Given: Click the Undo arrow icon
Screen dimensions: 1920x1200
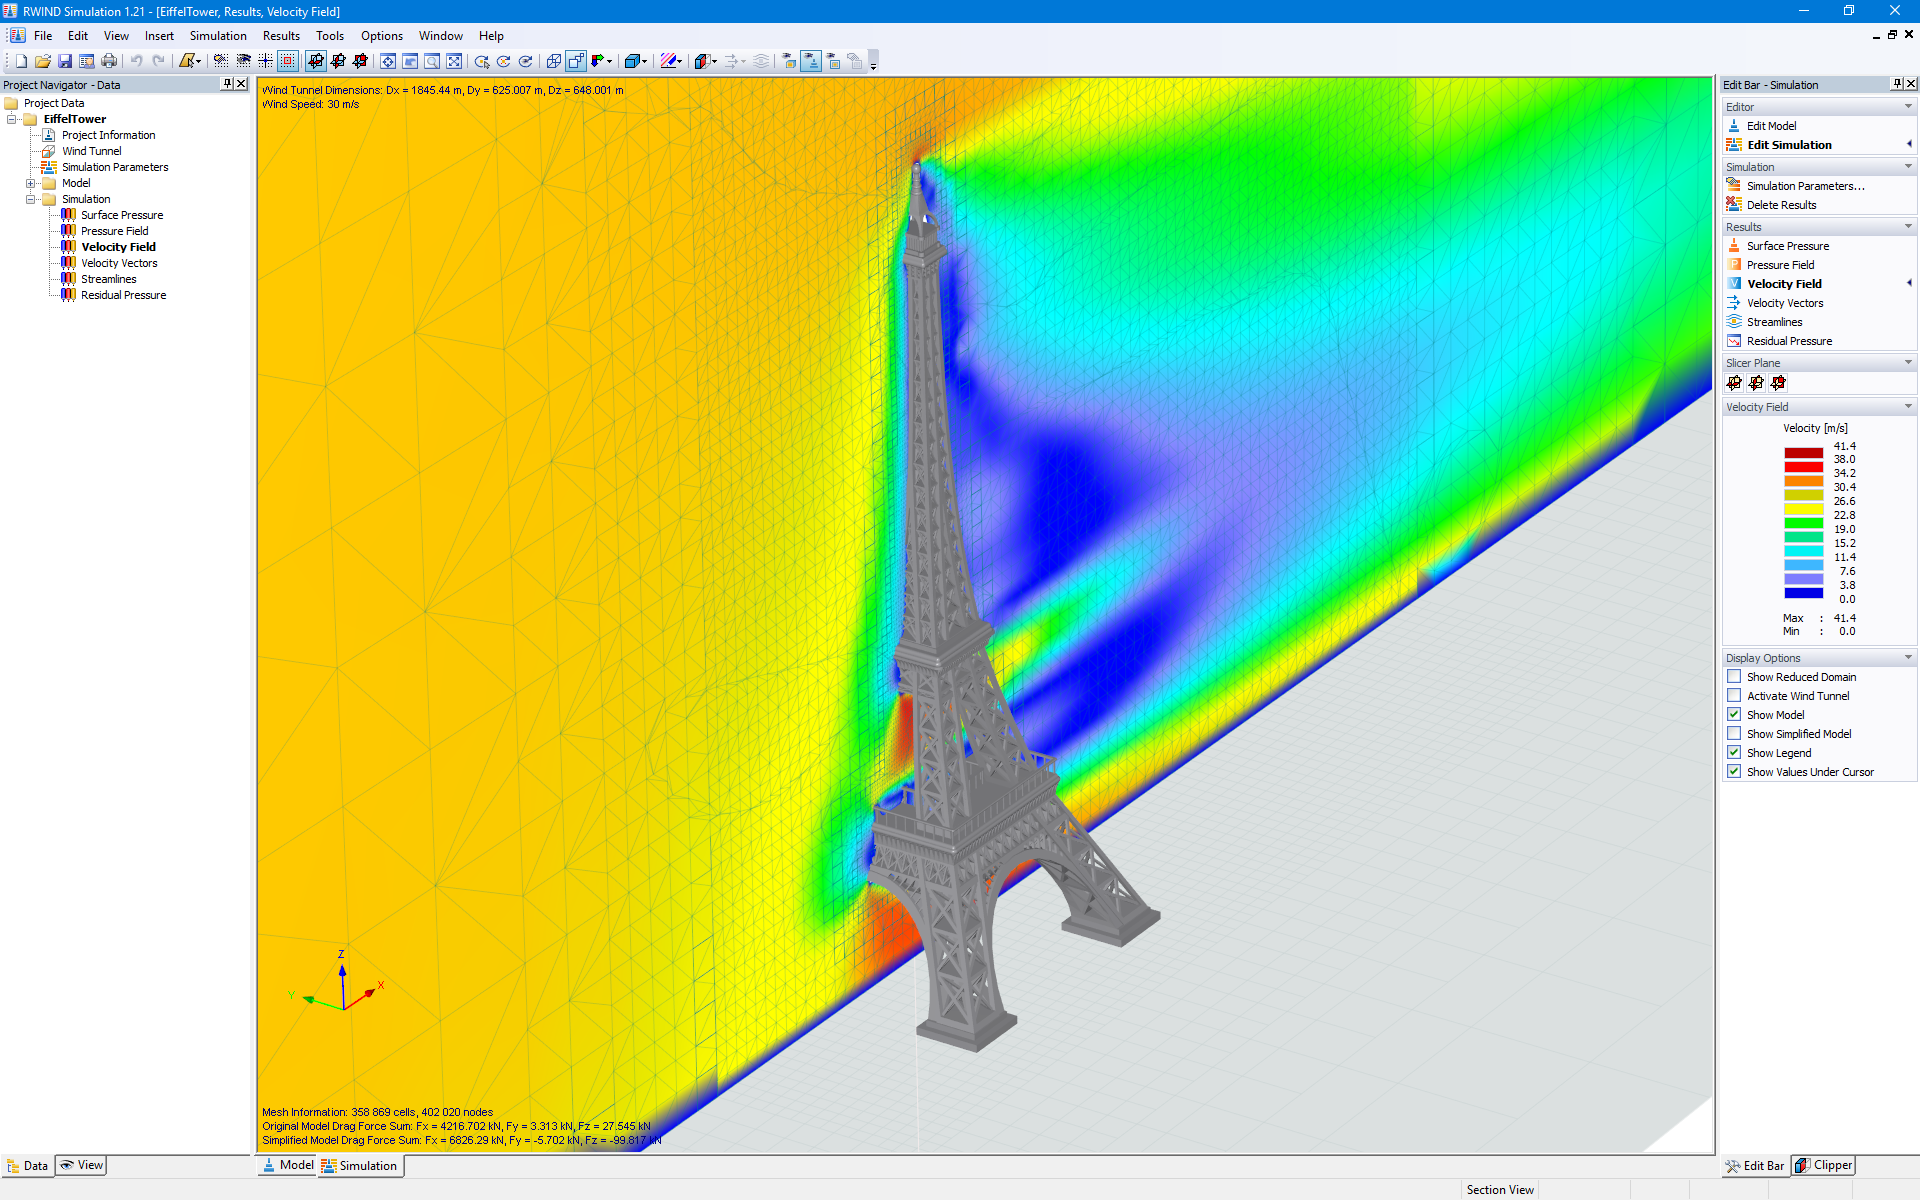Looking at the screenshot, I should [x=137, y=61].
